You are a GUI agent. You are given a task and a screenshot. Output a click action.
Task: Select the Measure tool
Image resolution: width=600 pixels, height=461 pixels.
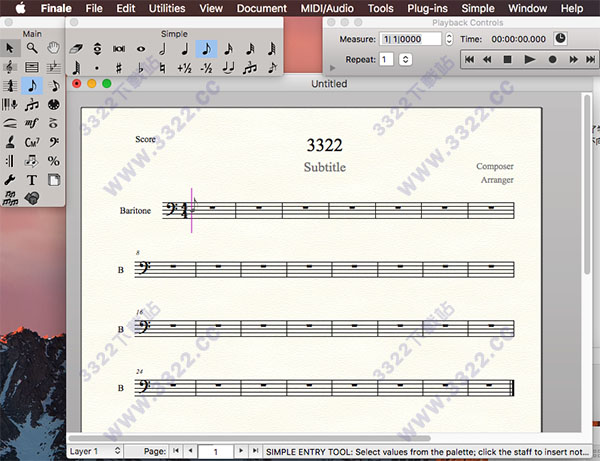tap(32, 67)
